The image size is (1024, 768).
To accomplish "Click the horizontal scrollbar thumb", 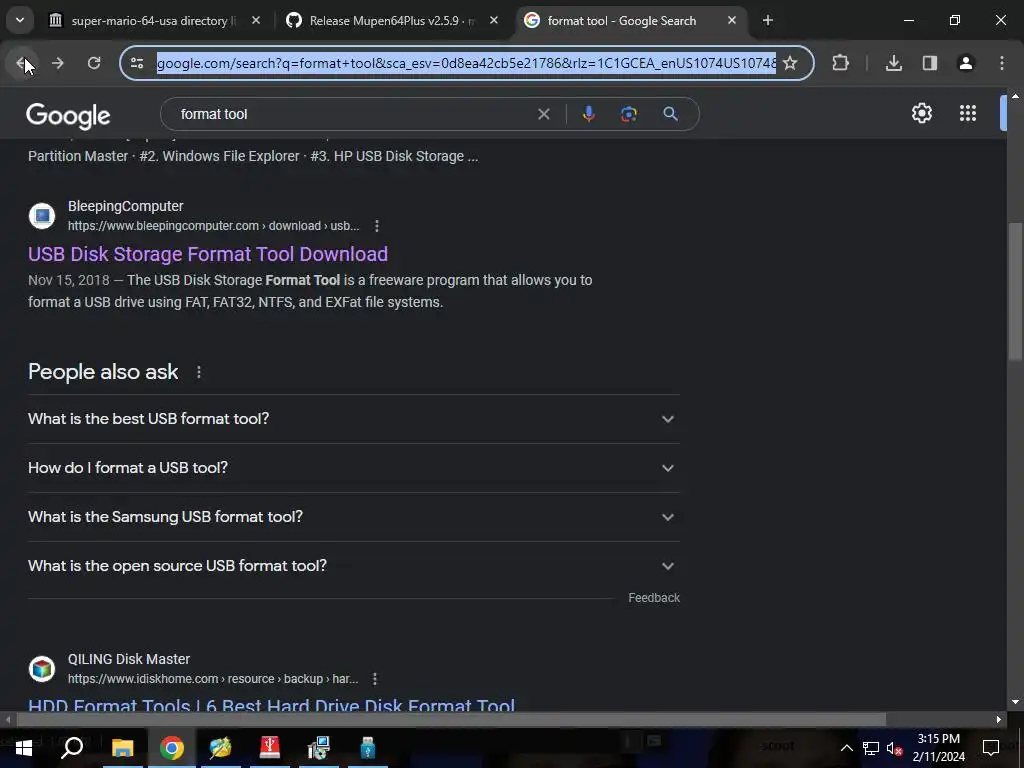I will (x=451, y=720).
